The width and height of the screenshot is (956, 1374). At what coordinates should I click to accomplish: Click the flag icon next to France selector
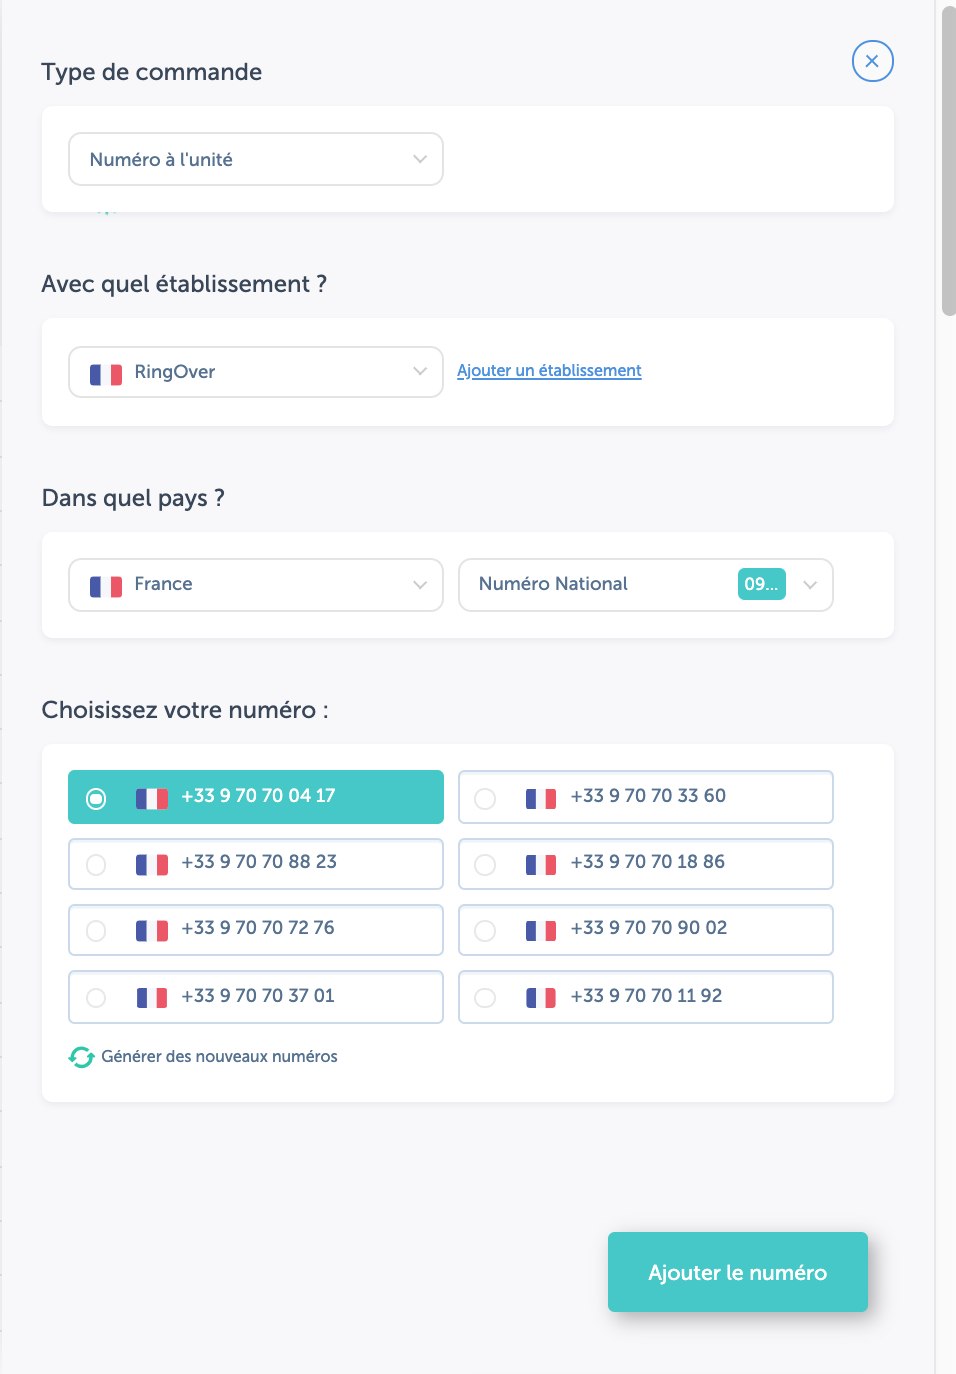click(105, 584)
